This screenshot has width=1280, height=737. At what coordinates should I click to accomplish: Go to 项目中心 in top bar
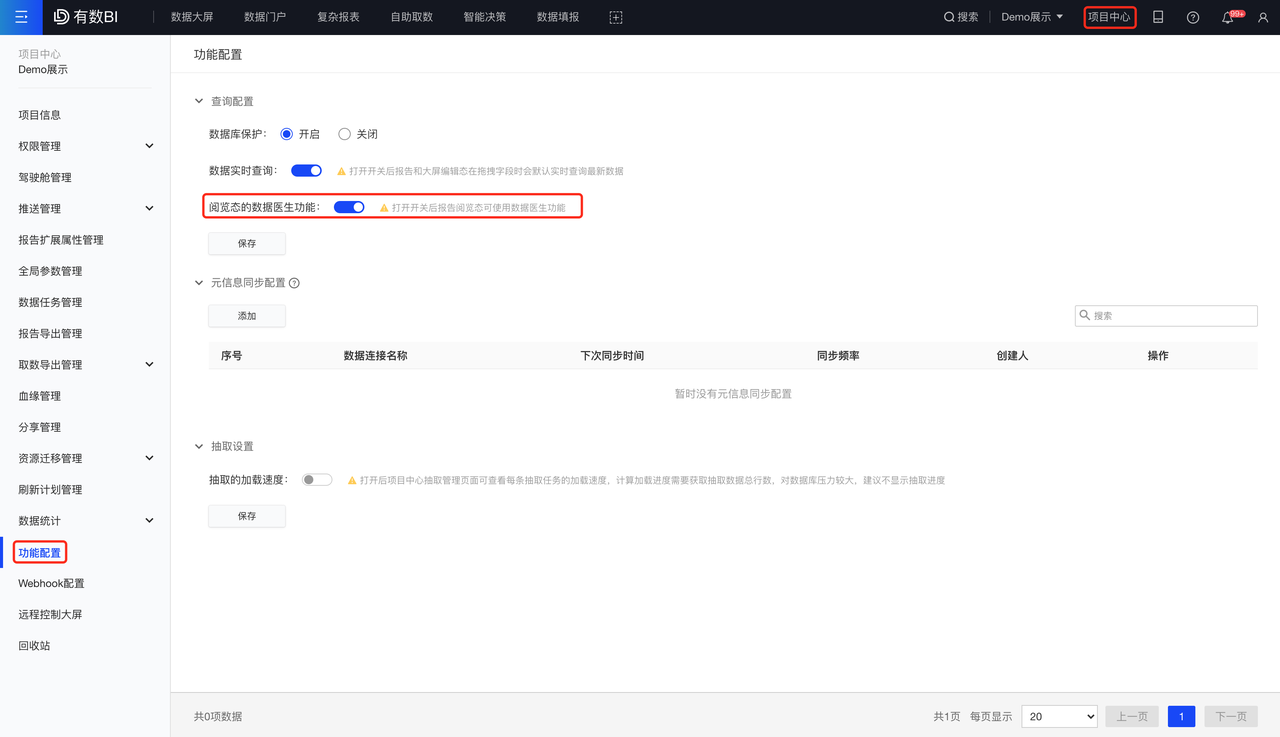pyautogui.click(x=1109, y=17)
